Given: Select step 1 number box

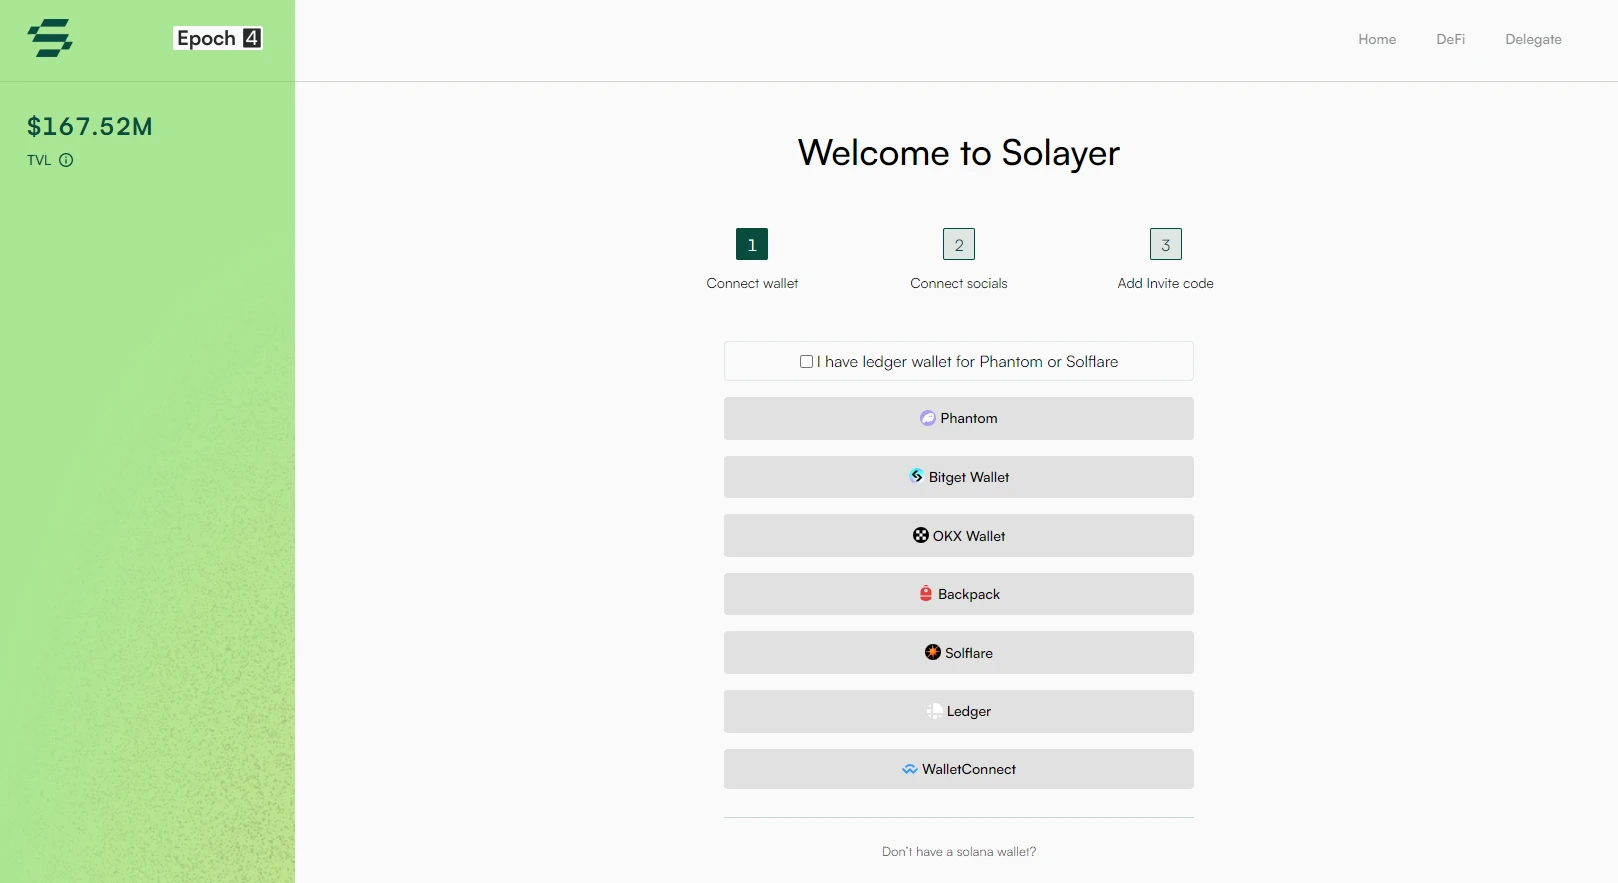Looking at the screenshot, I should (x=752, y=244).
